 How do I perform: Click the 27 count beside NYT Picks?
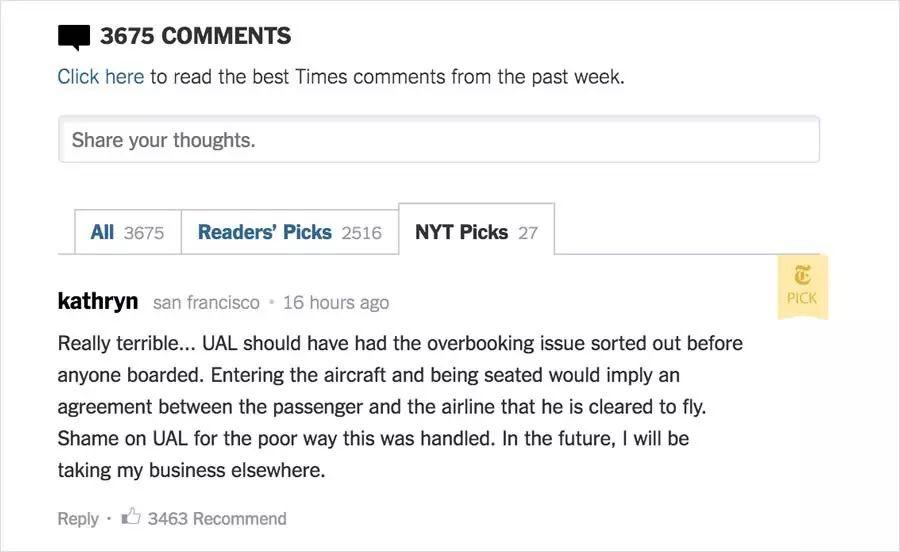tap(528, 233)
